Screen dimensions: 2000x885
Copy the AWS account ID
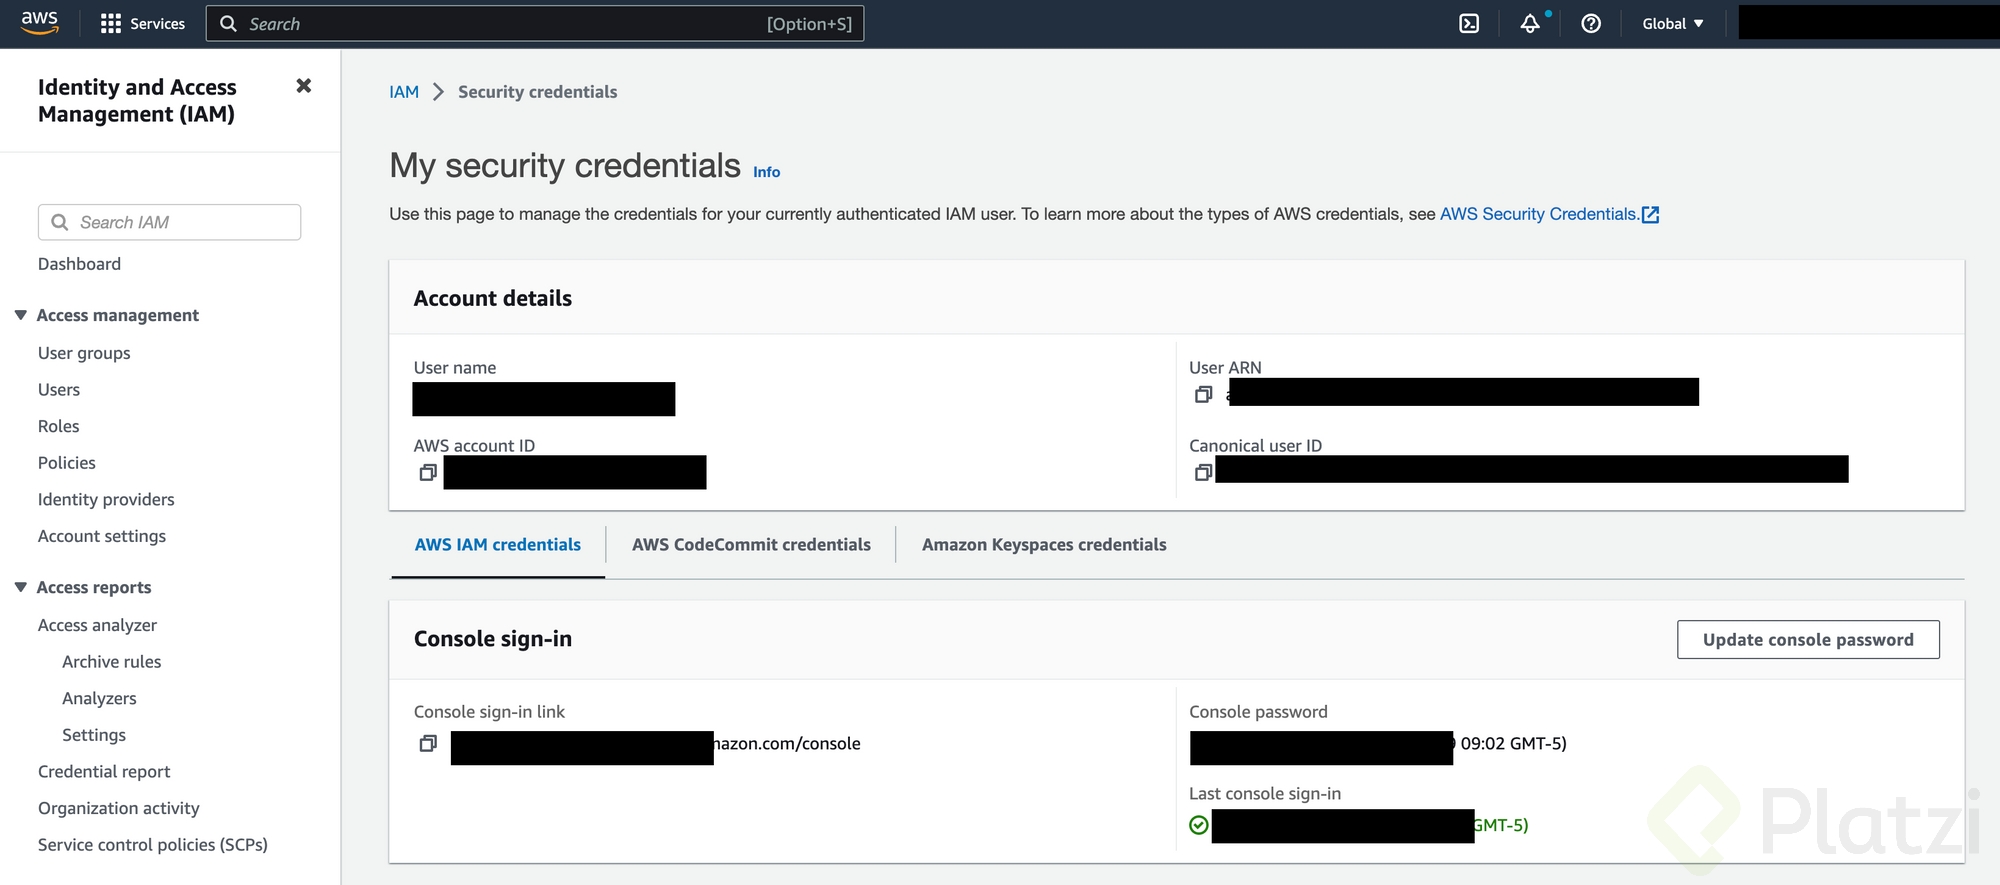coord(428,472)
